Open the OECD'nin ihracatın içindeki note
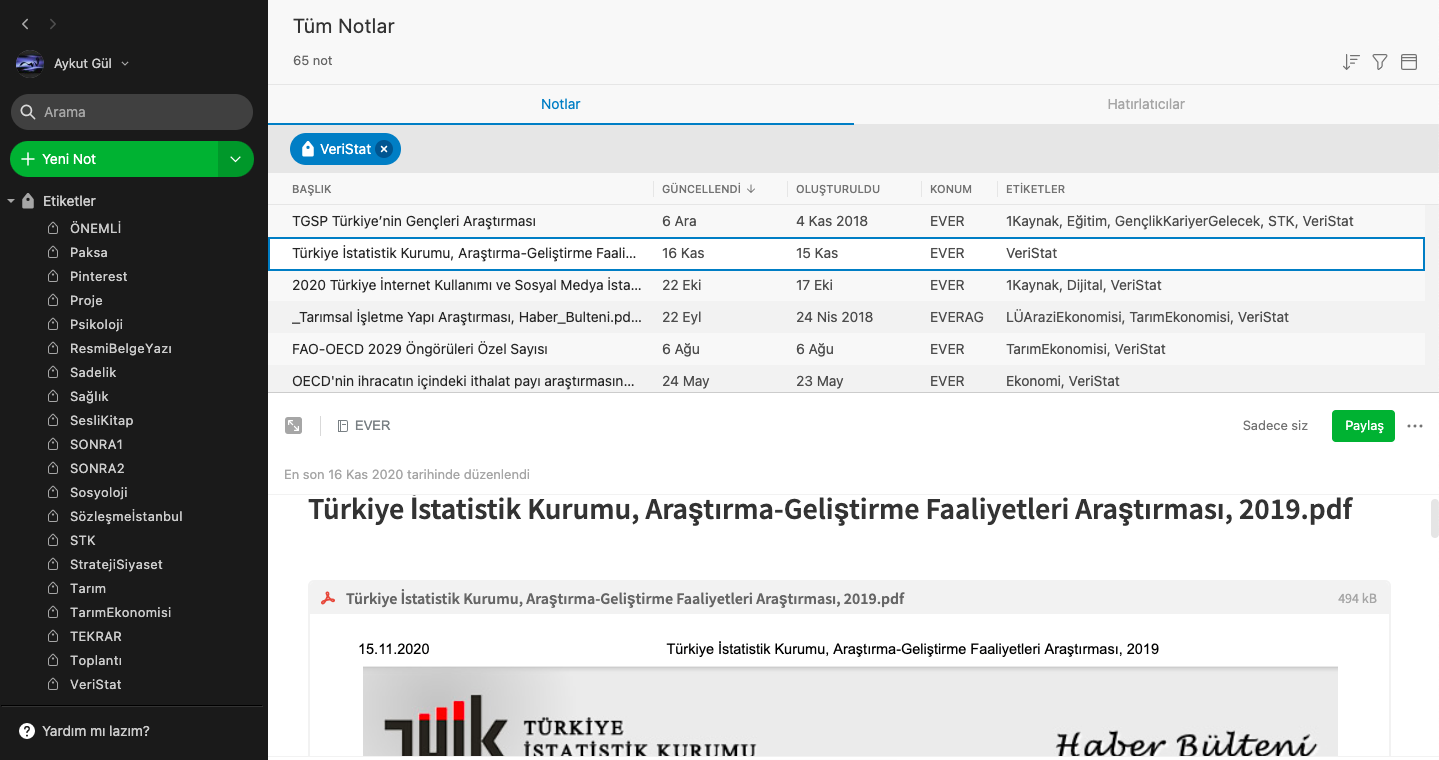Image resolution: width=1439 pixels, height=760 pixels. click(846, 380)
